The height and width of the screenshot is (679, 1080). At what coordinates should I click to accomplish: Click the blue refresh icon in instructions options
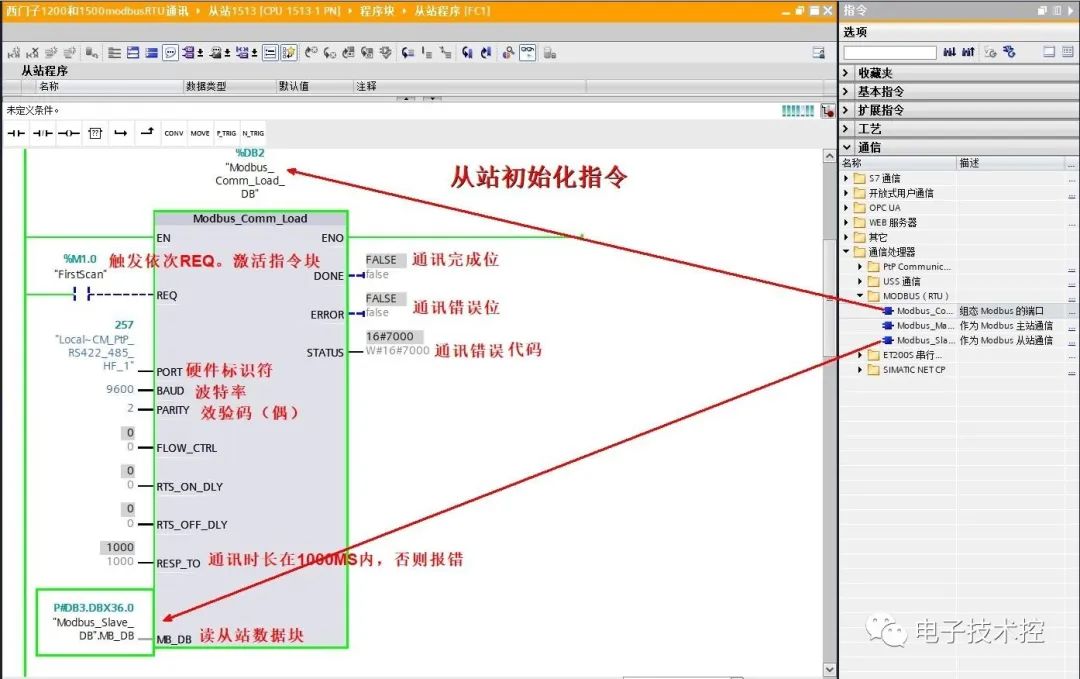point(1009,52)
